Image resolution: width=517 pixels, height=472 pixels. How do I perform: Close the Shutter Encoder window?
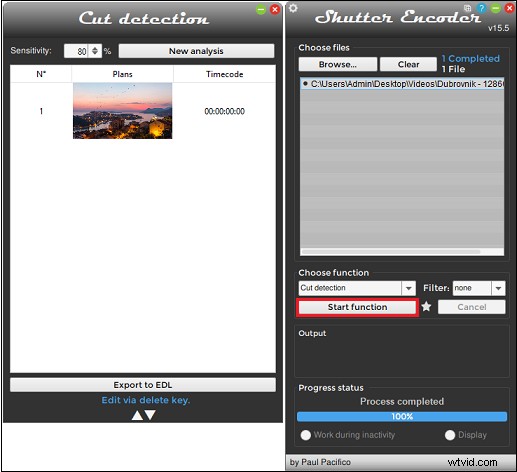point(509,8)
